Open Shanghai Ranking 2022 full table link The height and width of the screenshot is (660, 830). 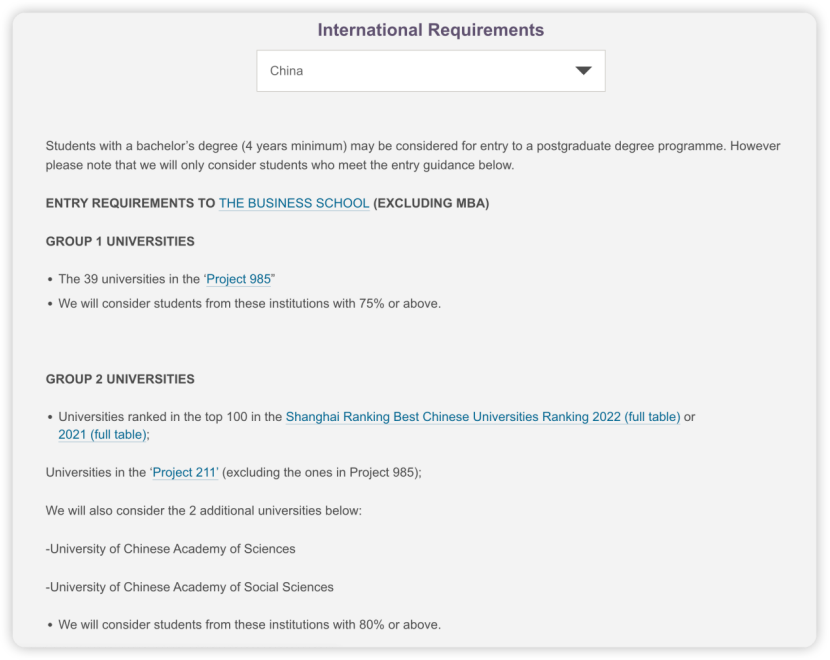483,417
